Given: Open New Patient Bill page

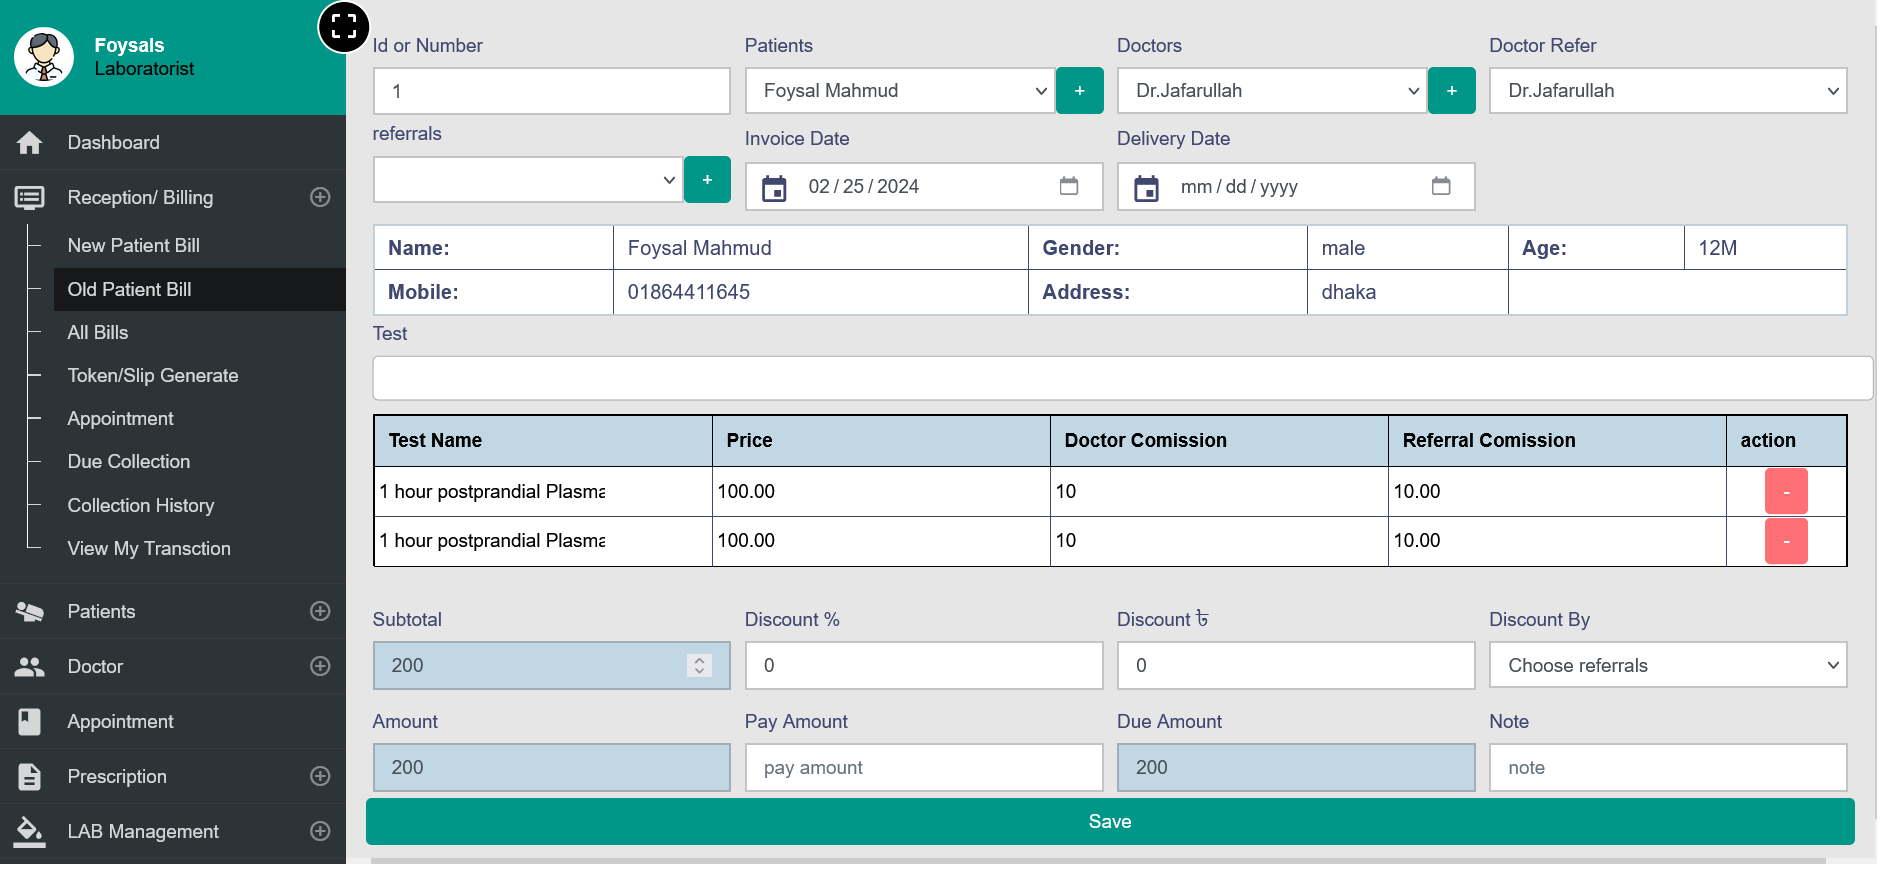Looking at the screenshot, I should pos(133,246).
